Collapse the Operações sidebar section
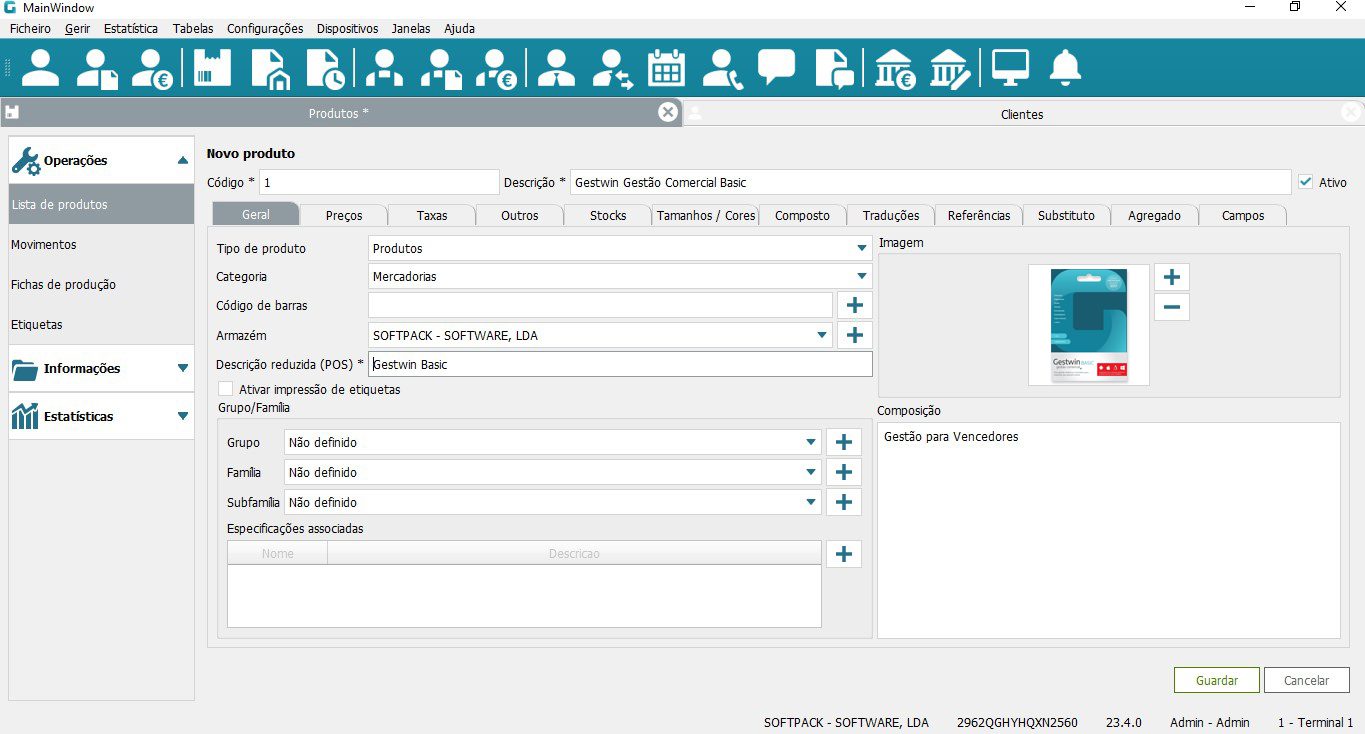 101,160
